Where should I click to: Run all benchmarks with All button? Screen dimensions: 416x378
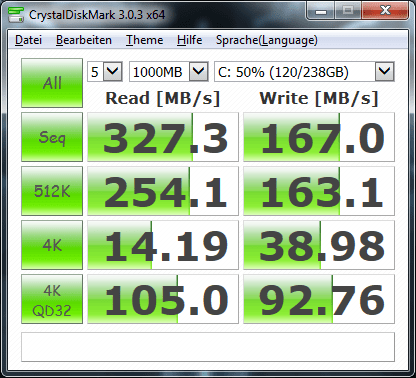point(52,83)
